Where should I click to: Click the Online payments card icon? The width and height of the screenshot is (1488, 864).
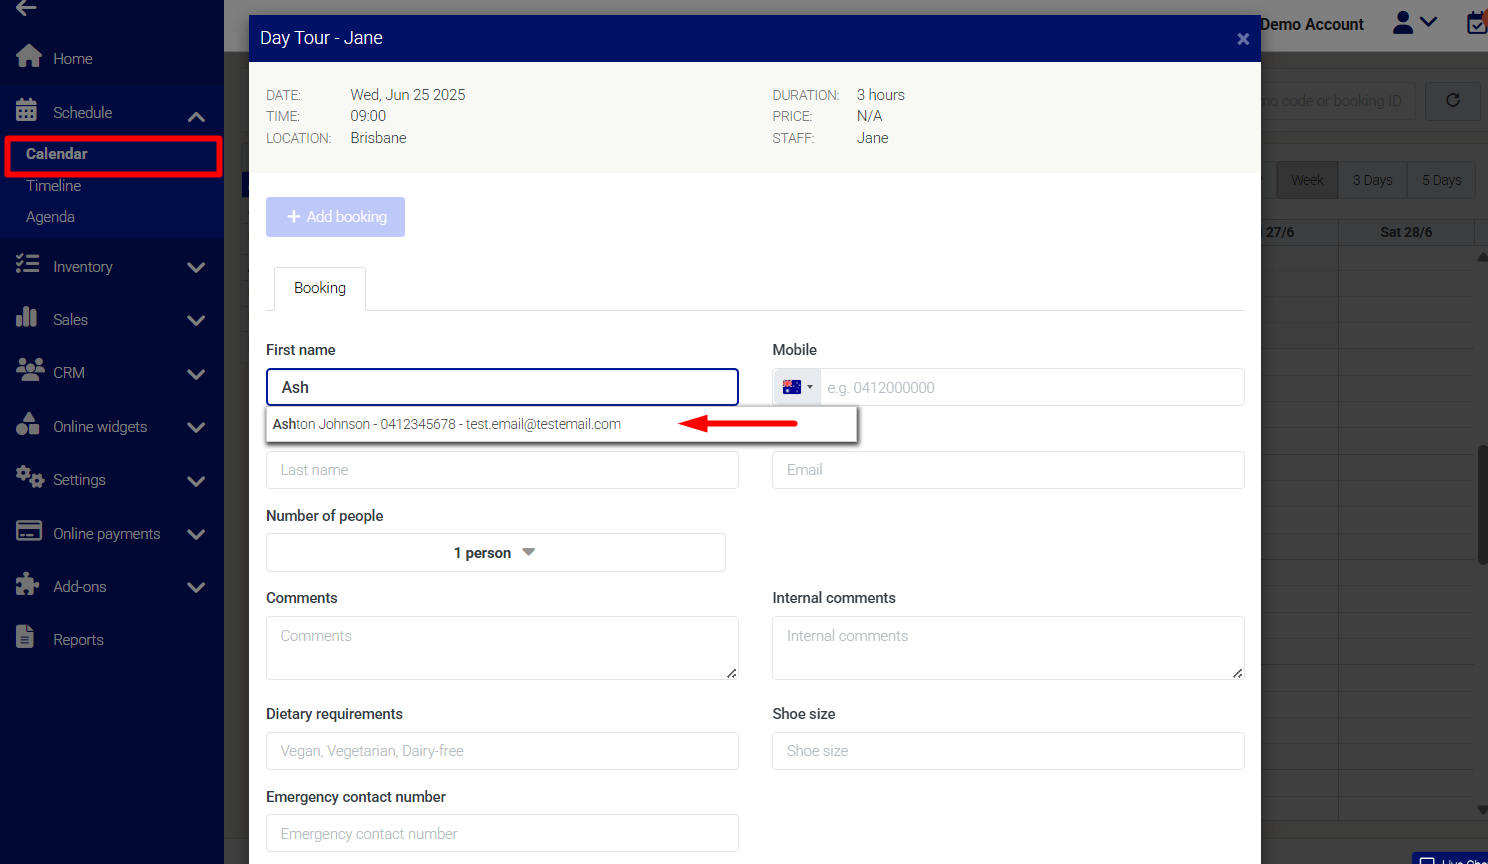coord(29,531)
